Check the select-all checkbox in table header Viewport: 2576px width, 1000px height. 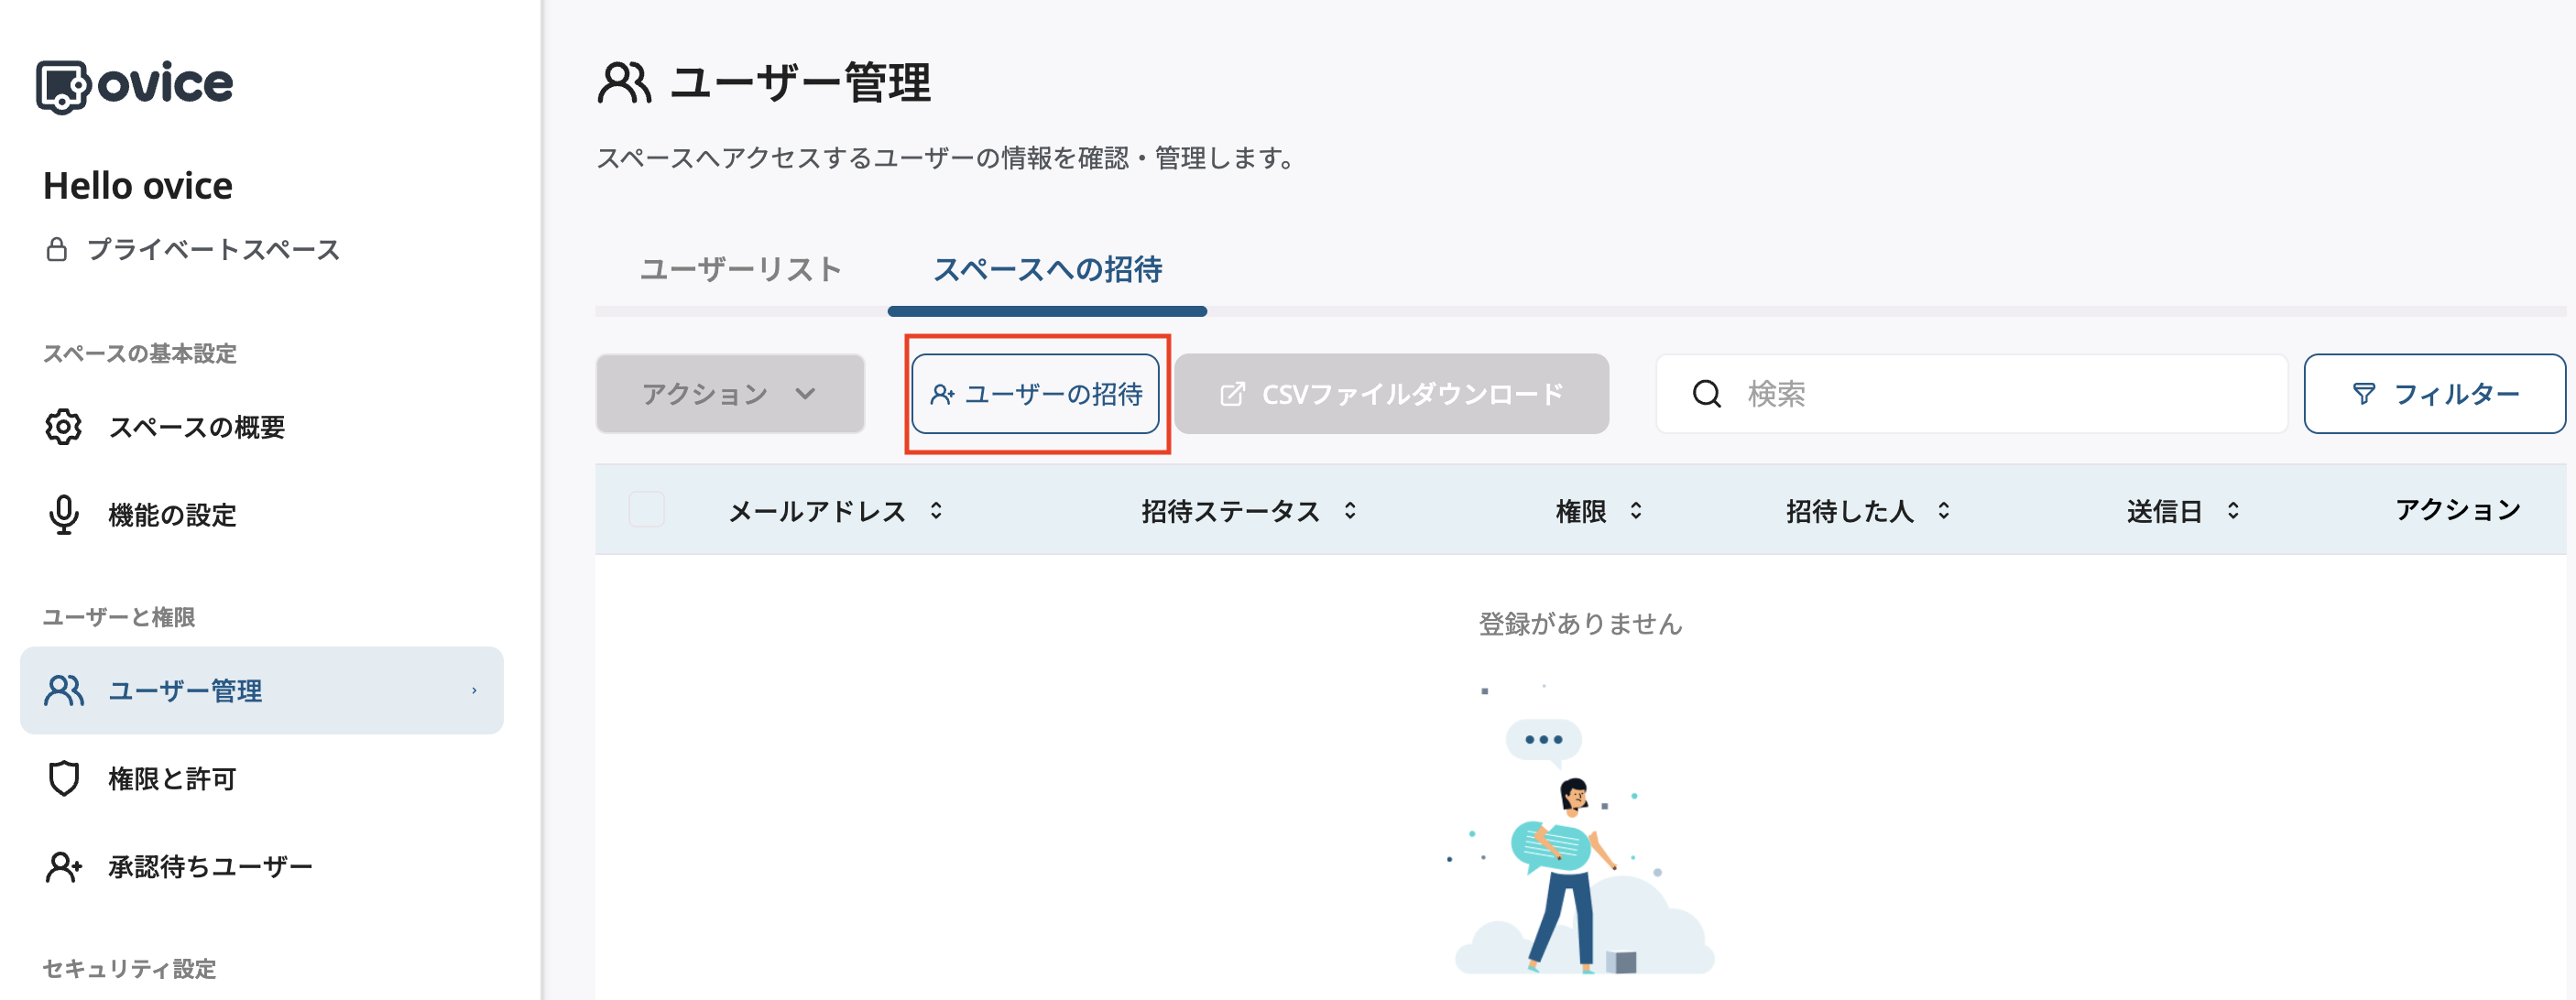646,510
